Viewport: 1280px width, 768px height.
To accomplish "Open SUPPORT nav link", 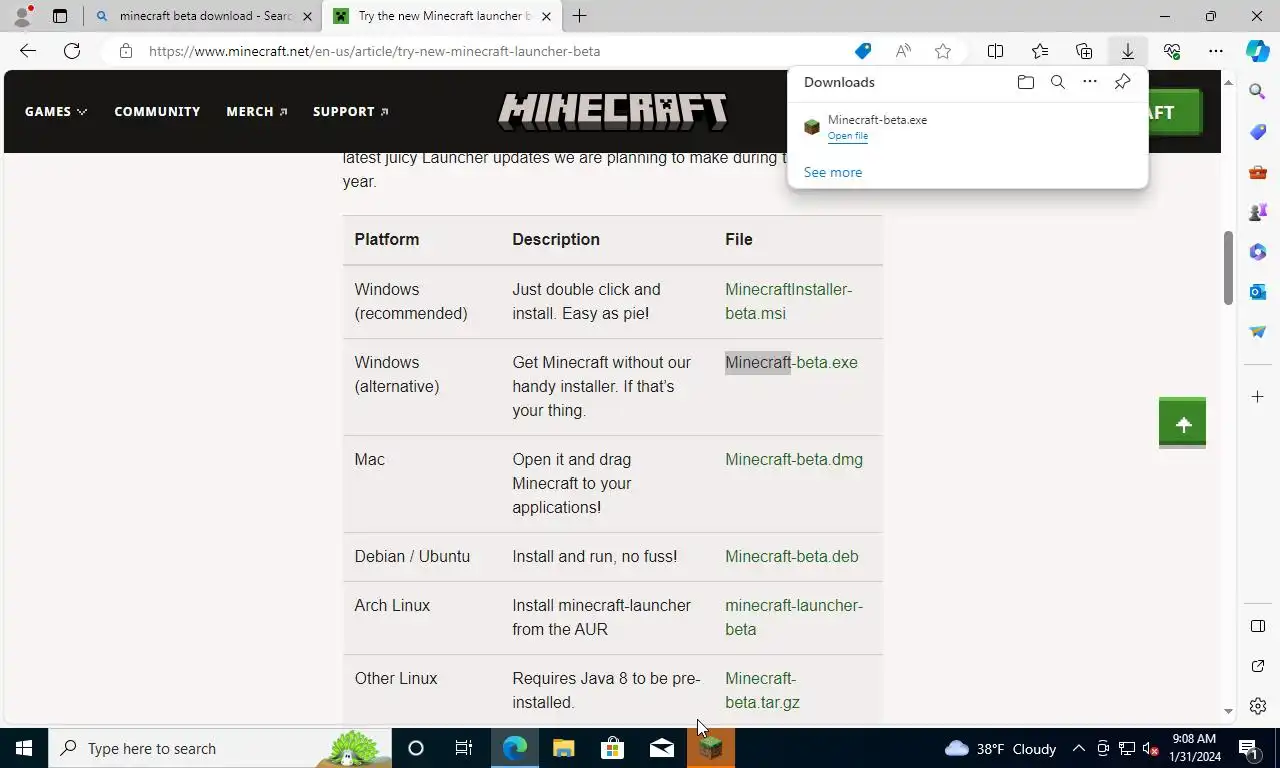I will coord(351,111).
